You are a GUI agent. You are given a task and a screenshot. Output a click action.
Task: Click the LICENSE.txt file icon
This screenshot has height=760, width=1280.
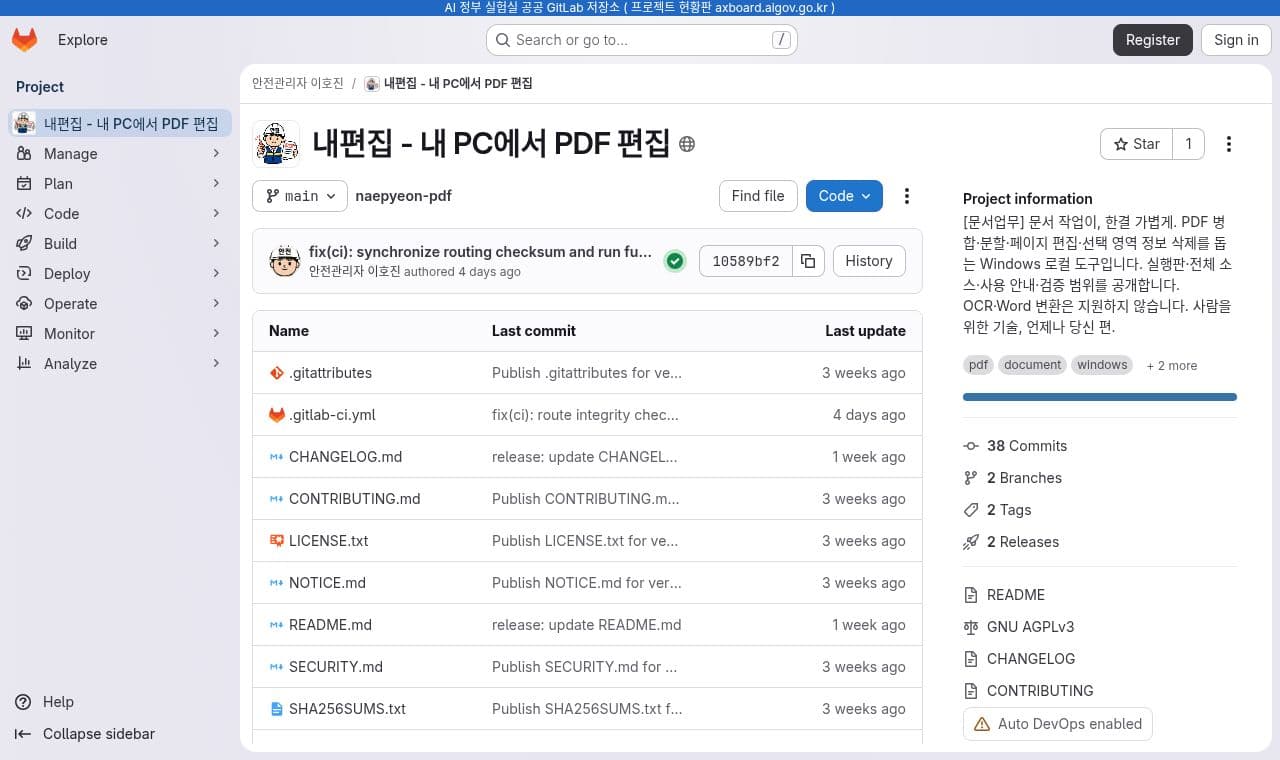277,541
